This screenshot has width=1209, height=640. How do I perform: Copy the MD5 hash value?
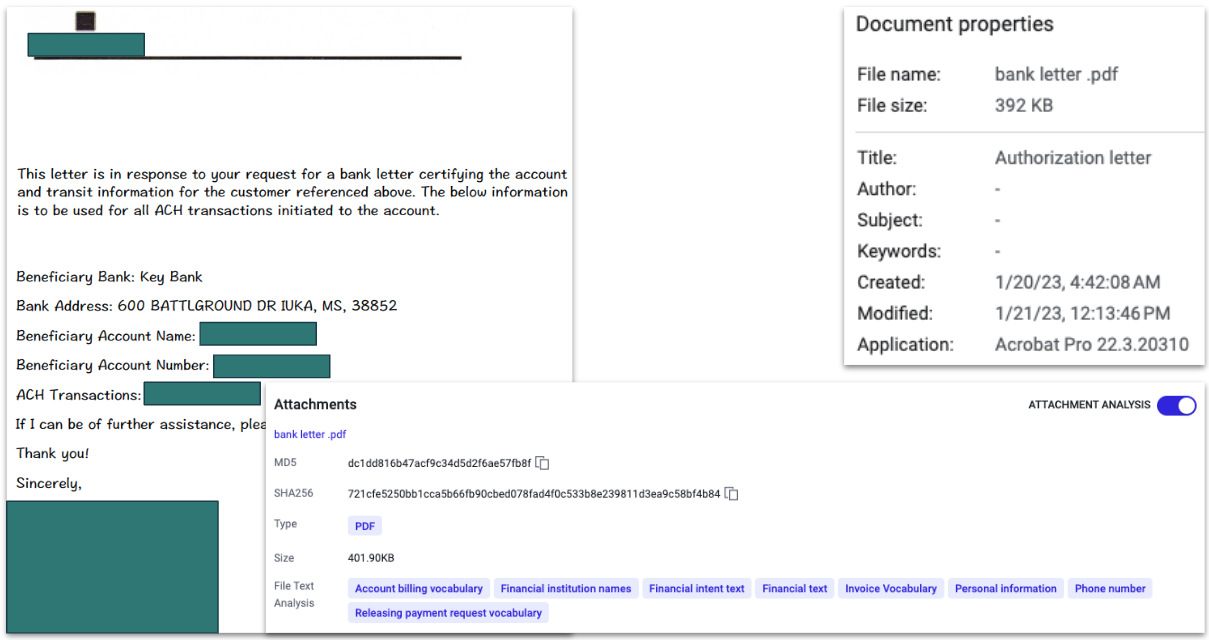[x=542, y=463]
